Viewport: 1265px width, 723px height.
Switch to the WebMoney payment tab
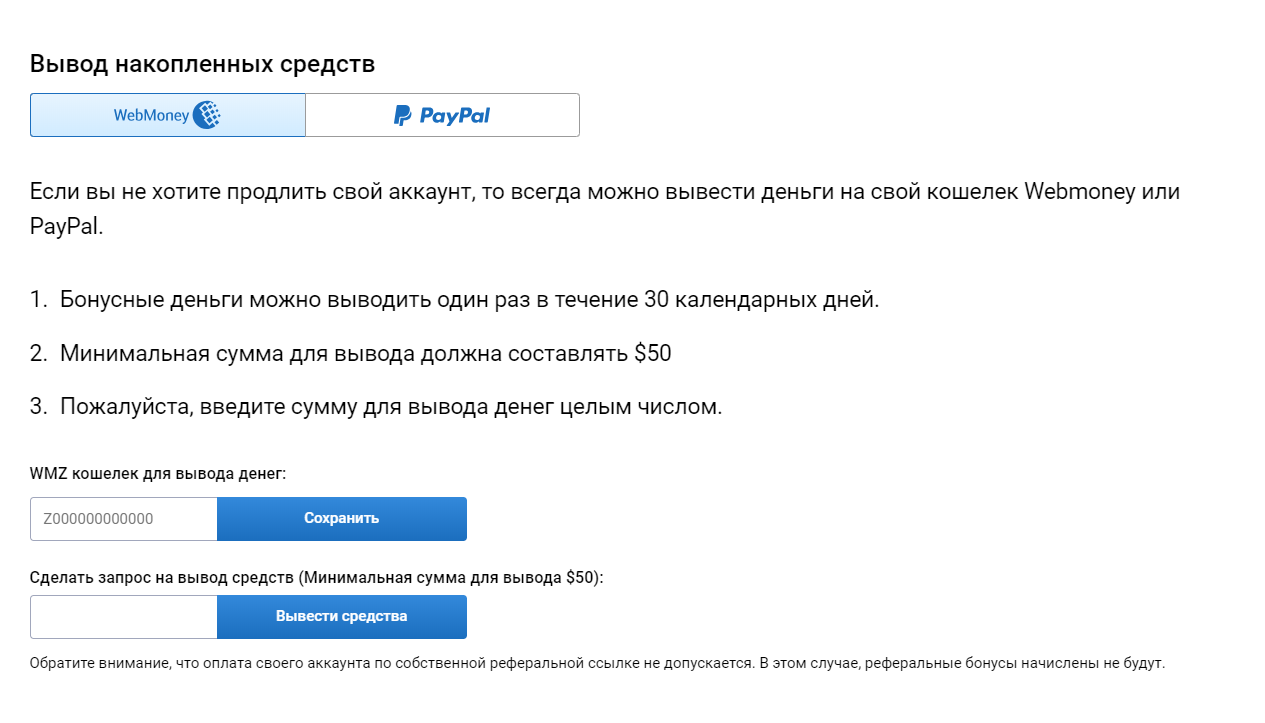click(x=168, y=115)
